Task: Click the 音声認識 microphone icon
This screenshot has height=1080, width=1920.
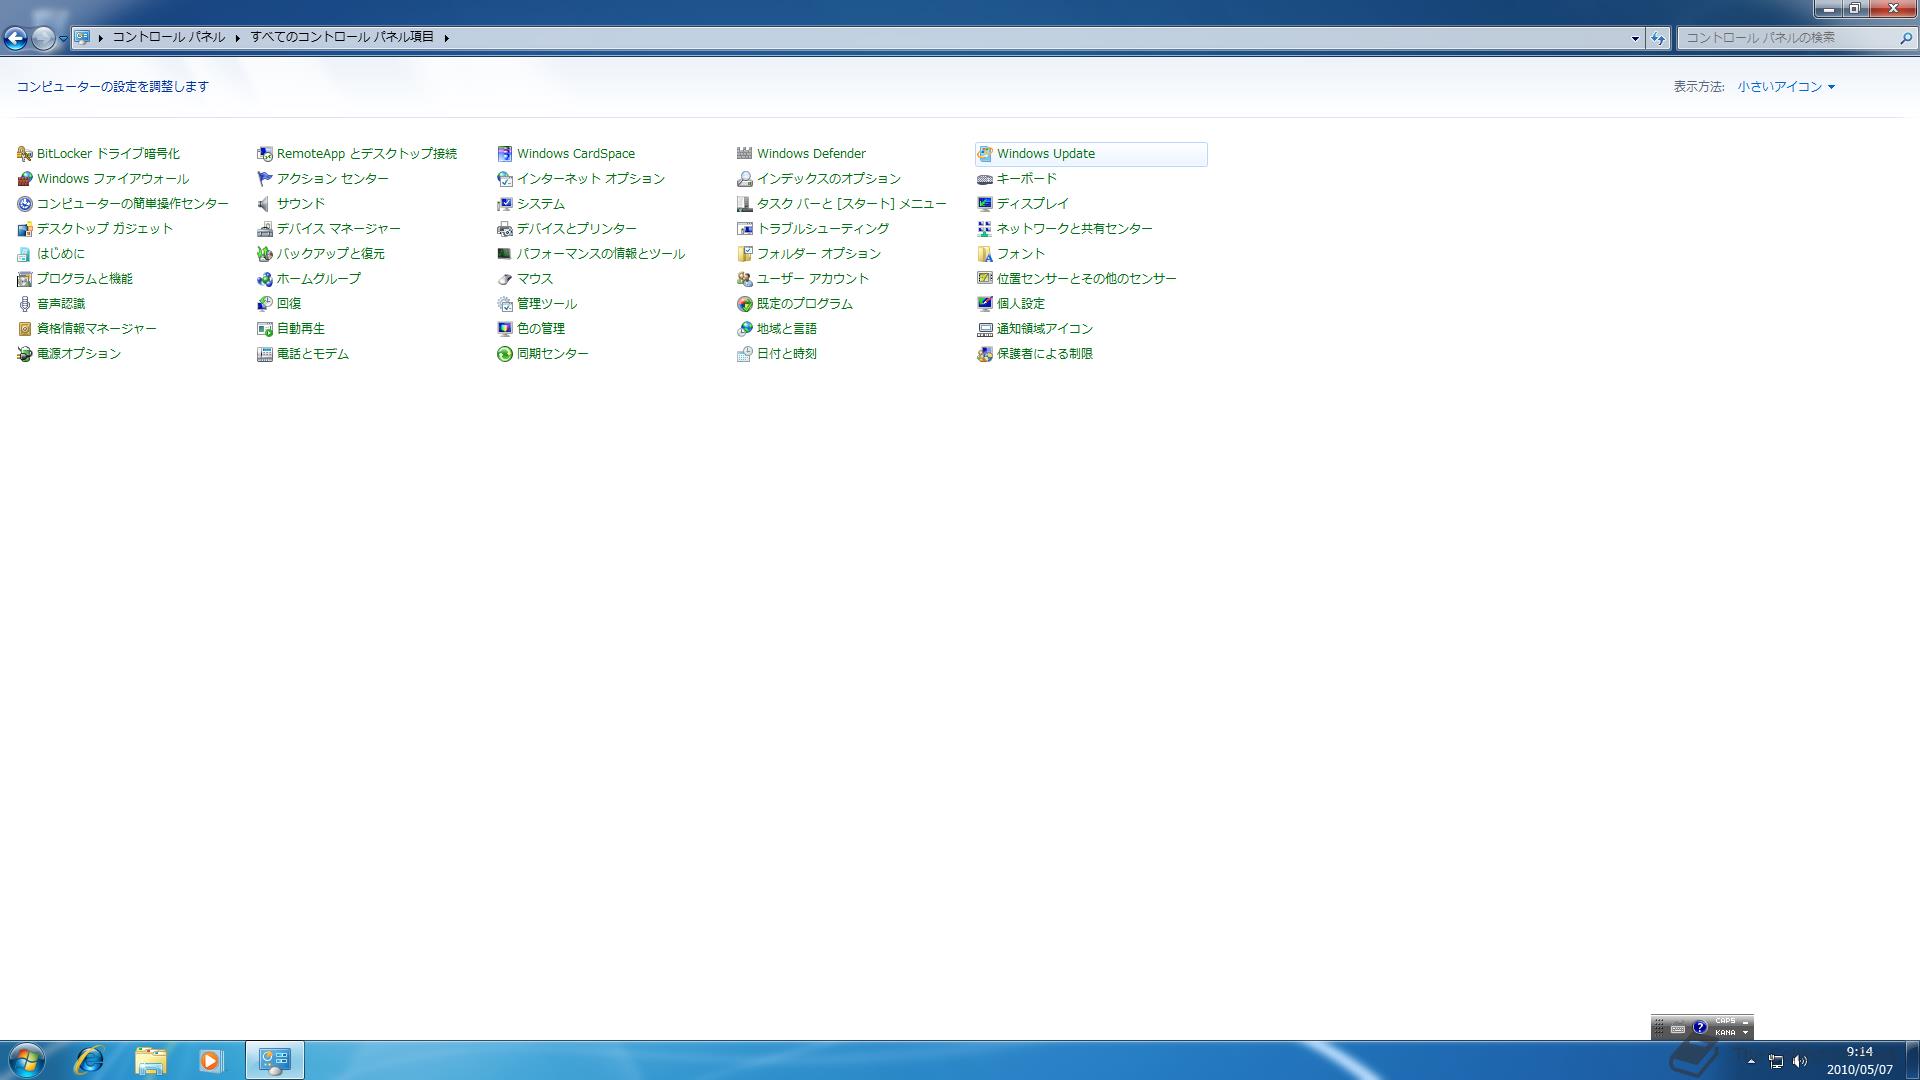Action: 25,304
